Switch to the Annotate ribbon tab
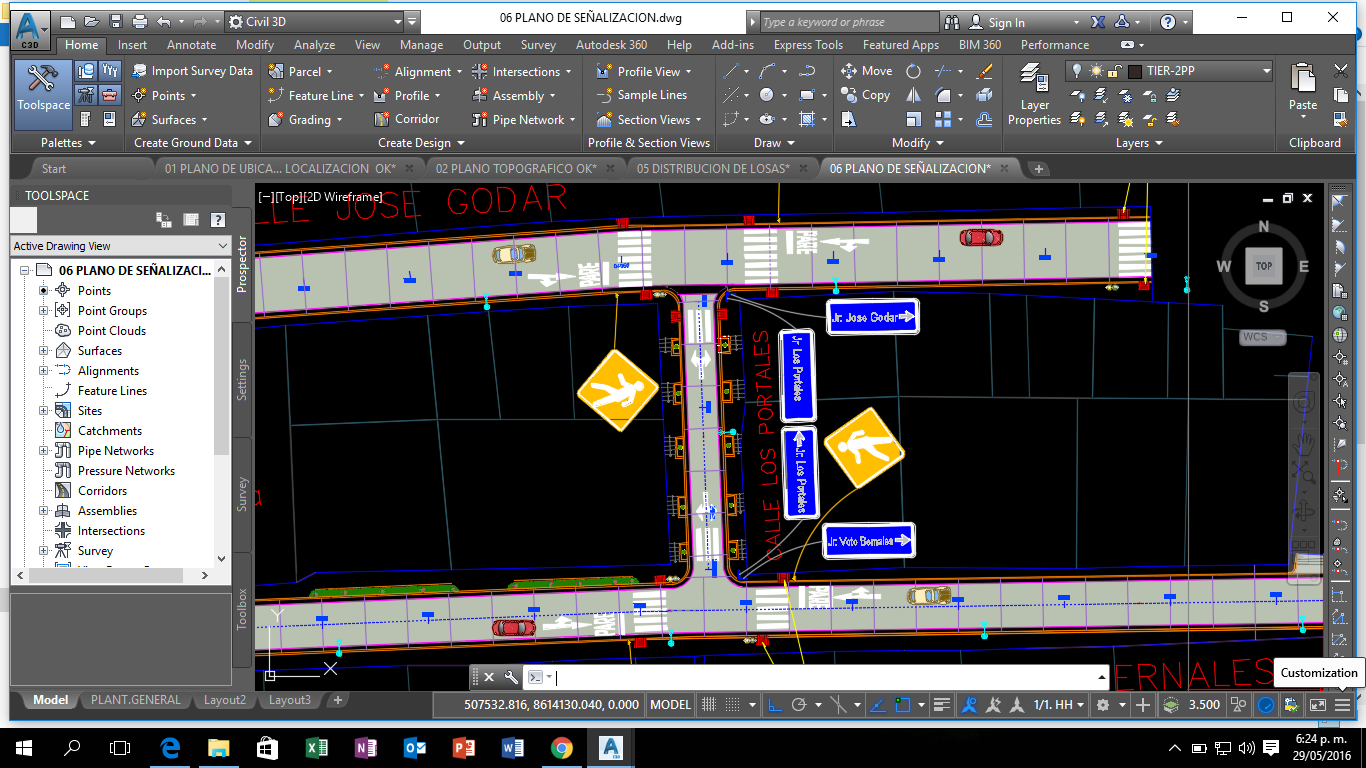The image size is (1366, 768). [190, 44]
